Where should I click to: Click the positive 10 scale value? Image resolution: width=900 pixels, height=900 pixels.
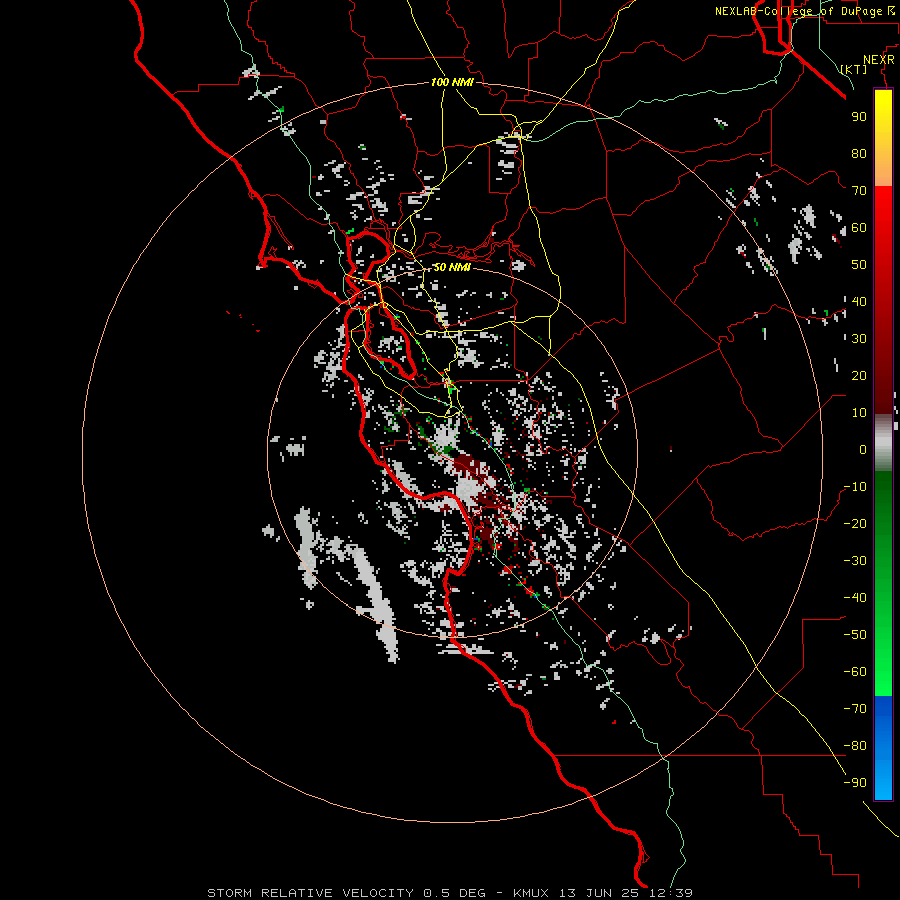[859, 413]
